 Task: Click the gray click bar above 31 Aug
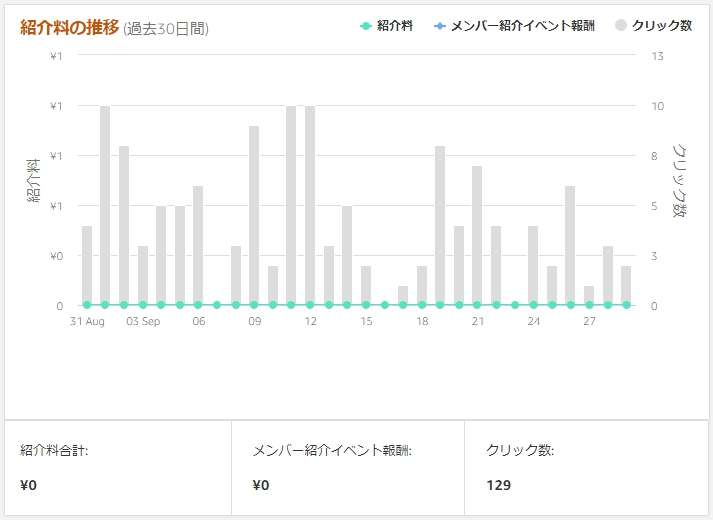[x=87, y=265]
